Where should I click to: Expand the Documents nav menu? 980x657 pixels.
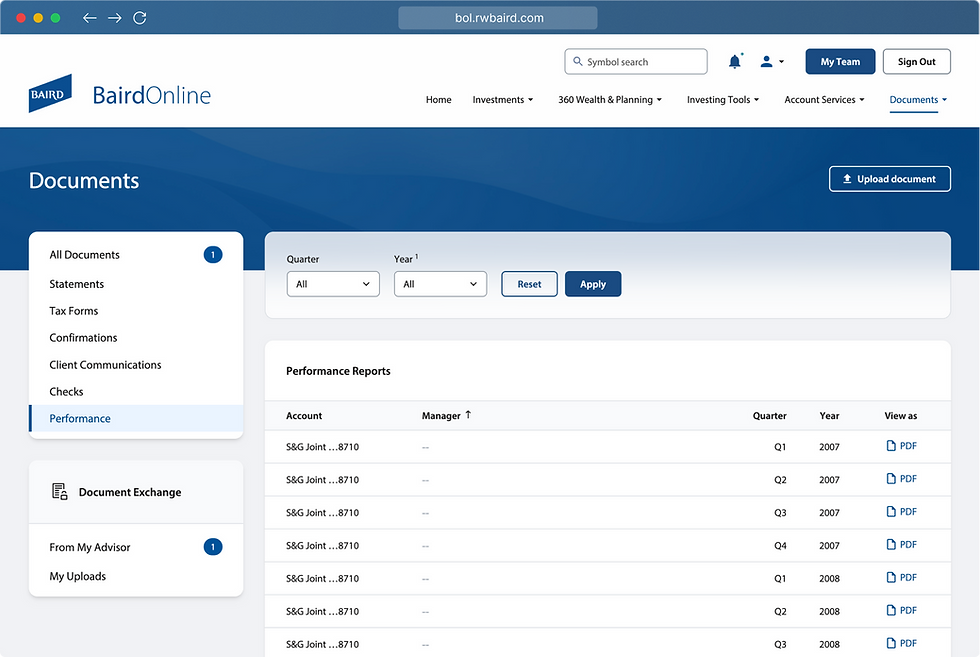click(918, 99)
